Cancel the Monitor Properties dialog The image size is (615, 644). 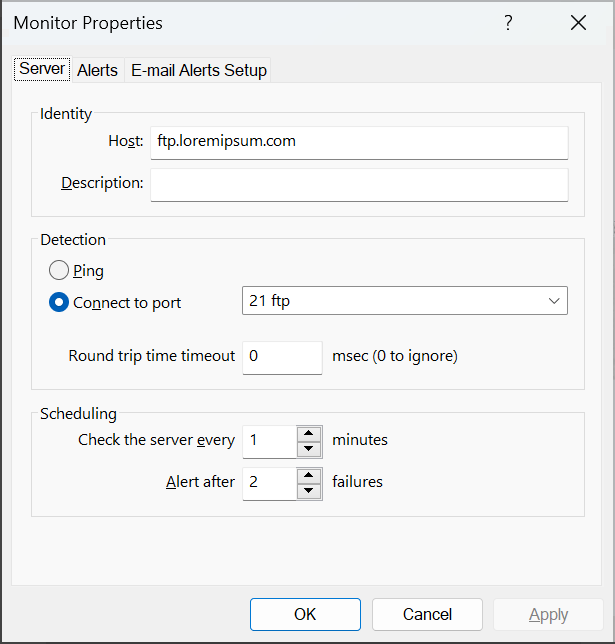427,614
